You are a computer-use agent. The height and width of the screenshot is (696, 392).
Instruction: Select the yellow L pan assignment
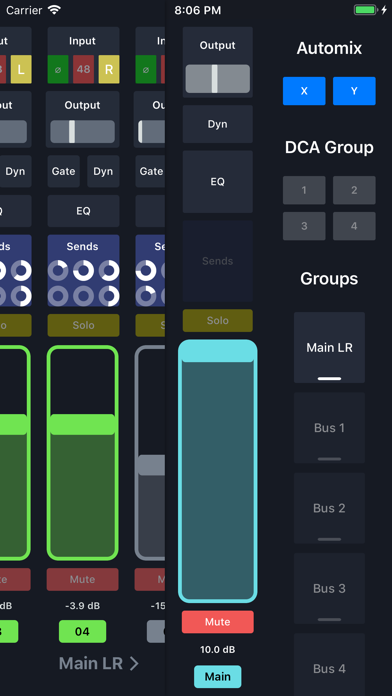pyautogui.click(x=21, y=69)
